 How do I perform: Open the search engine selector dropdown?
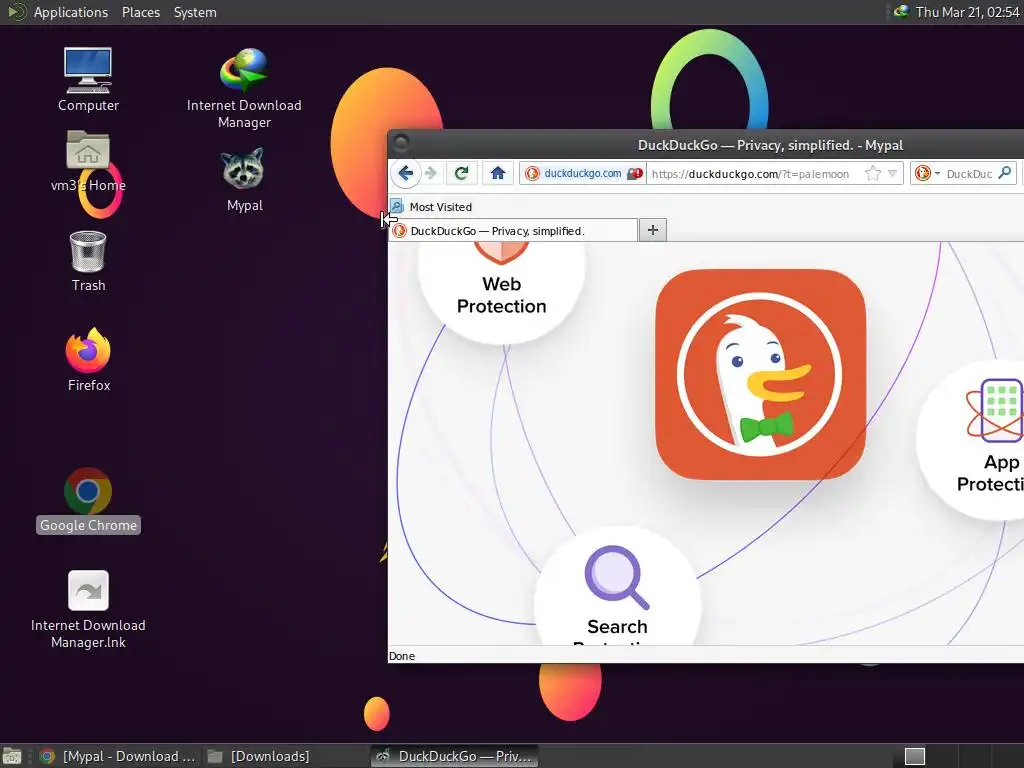(927, 173)
